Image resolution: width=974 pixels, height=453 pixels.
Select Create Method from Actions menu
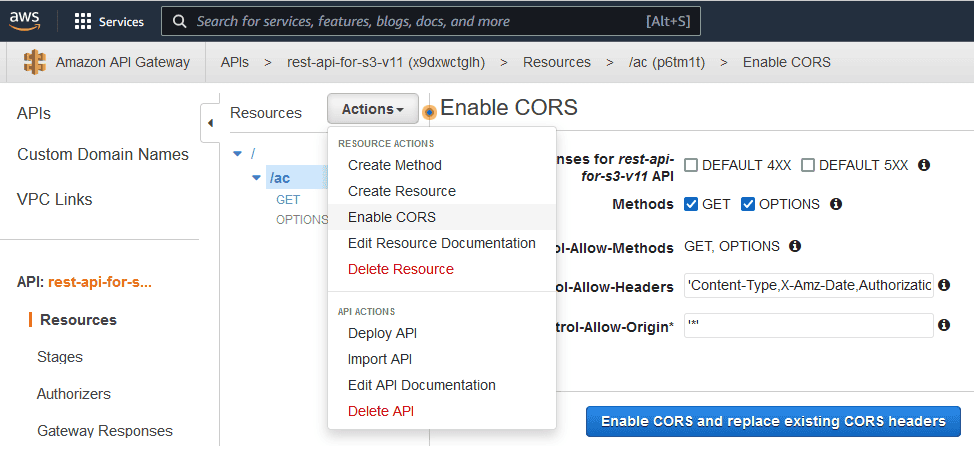394,165
